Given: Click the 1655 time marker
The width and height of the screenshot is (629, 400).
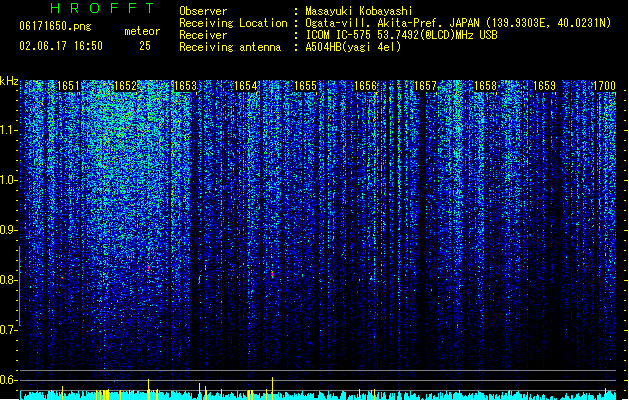Looking at the screenshot, I should [x=305, y=86].
